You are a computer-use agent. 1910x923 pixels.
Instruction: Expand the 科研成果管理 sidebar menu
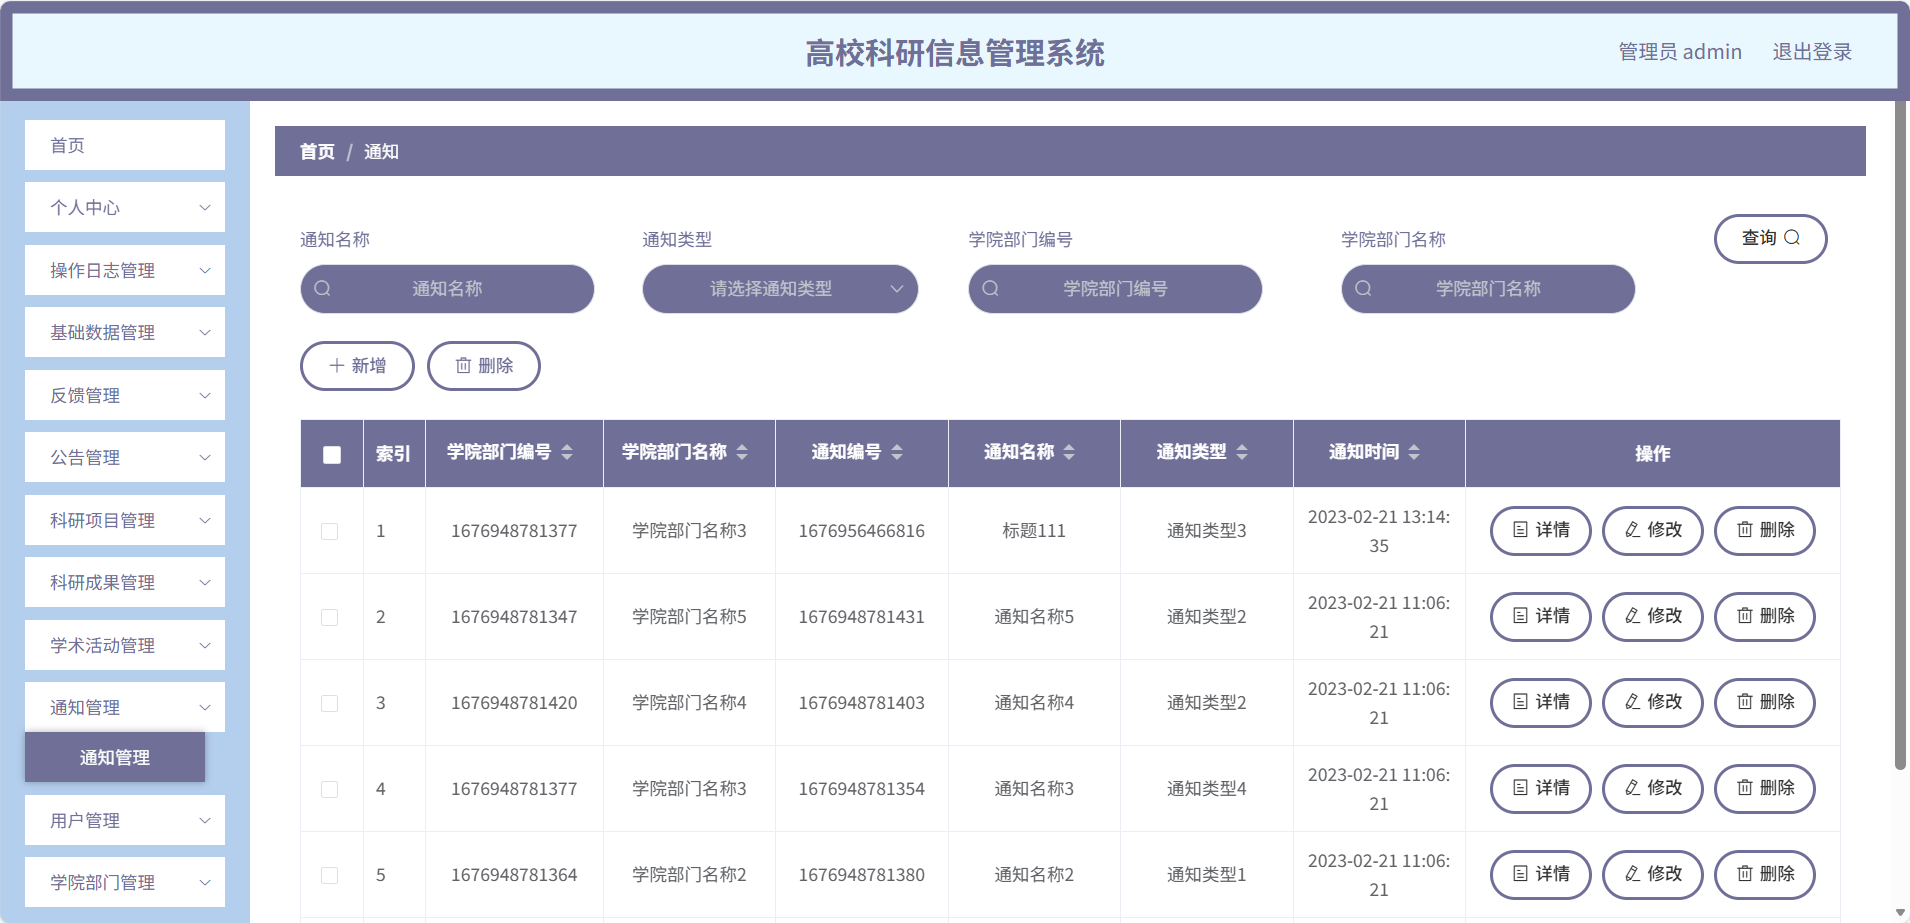click(x=125, y=582)
